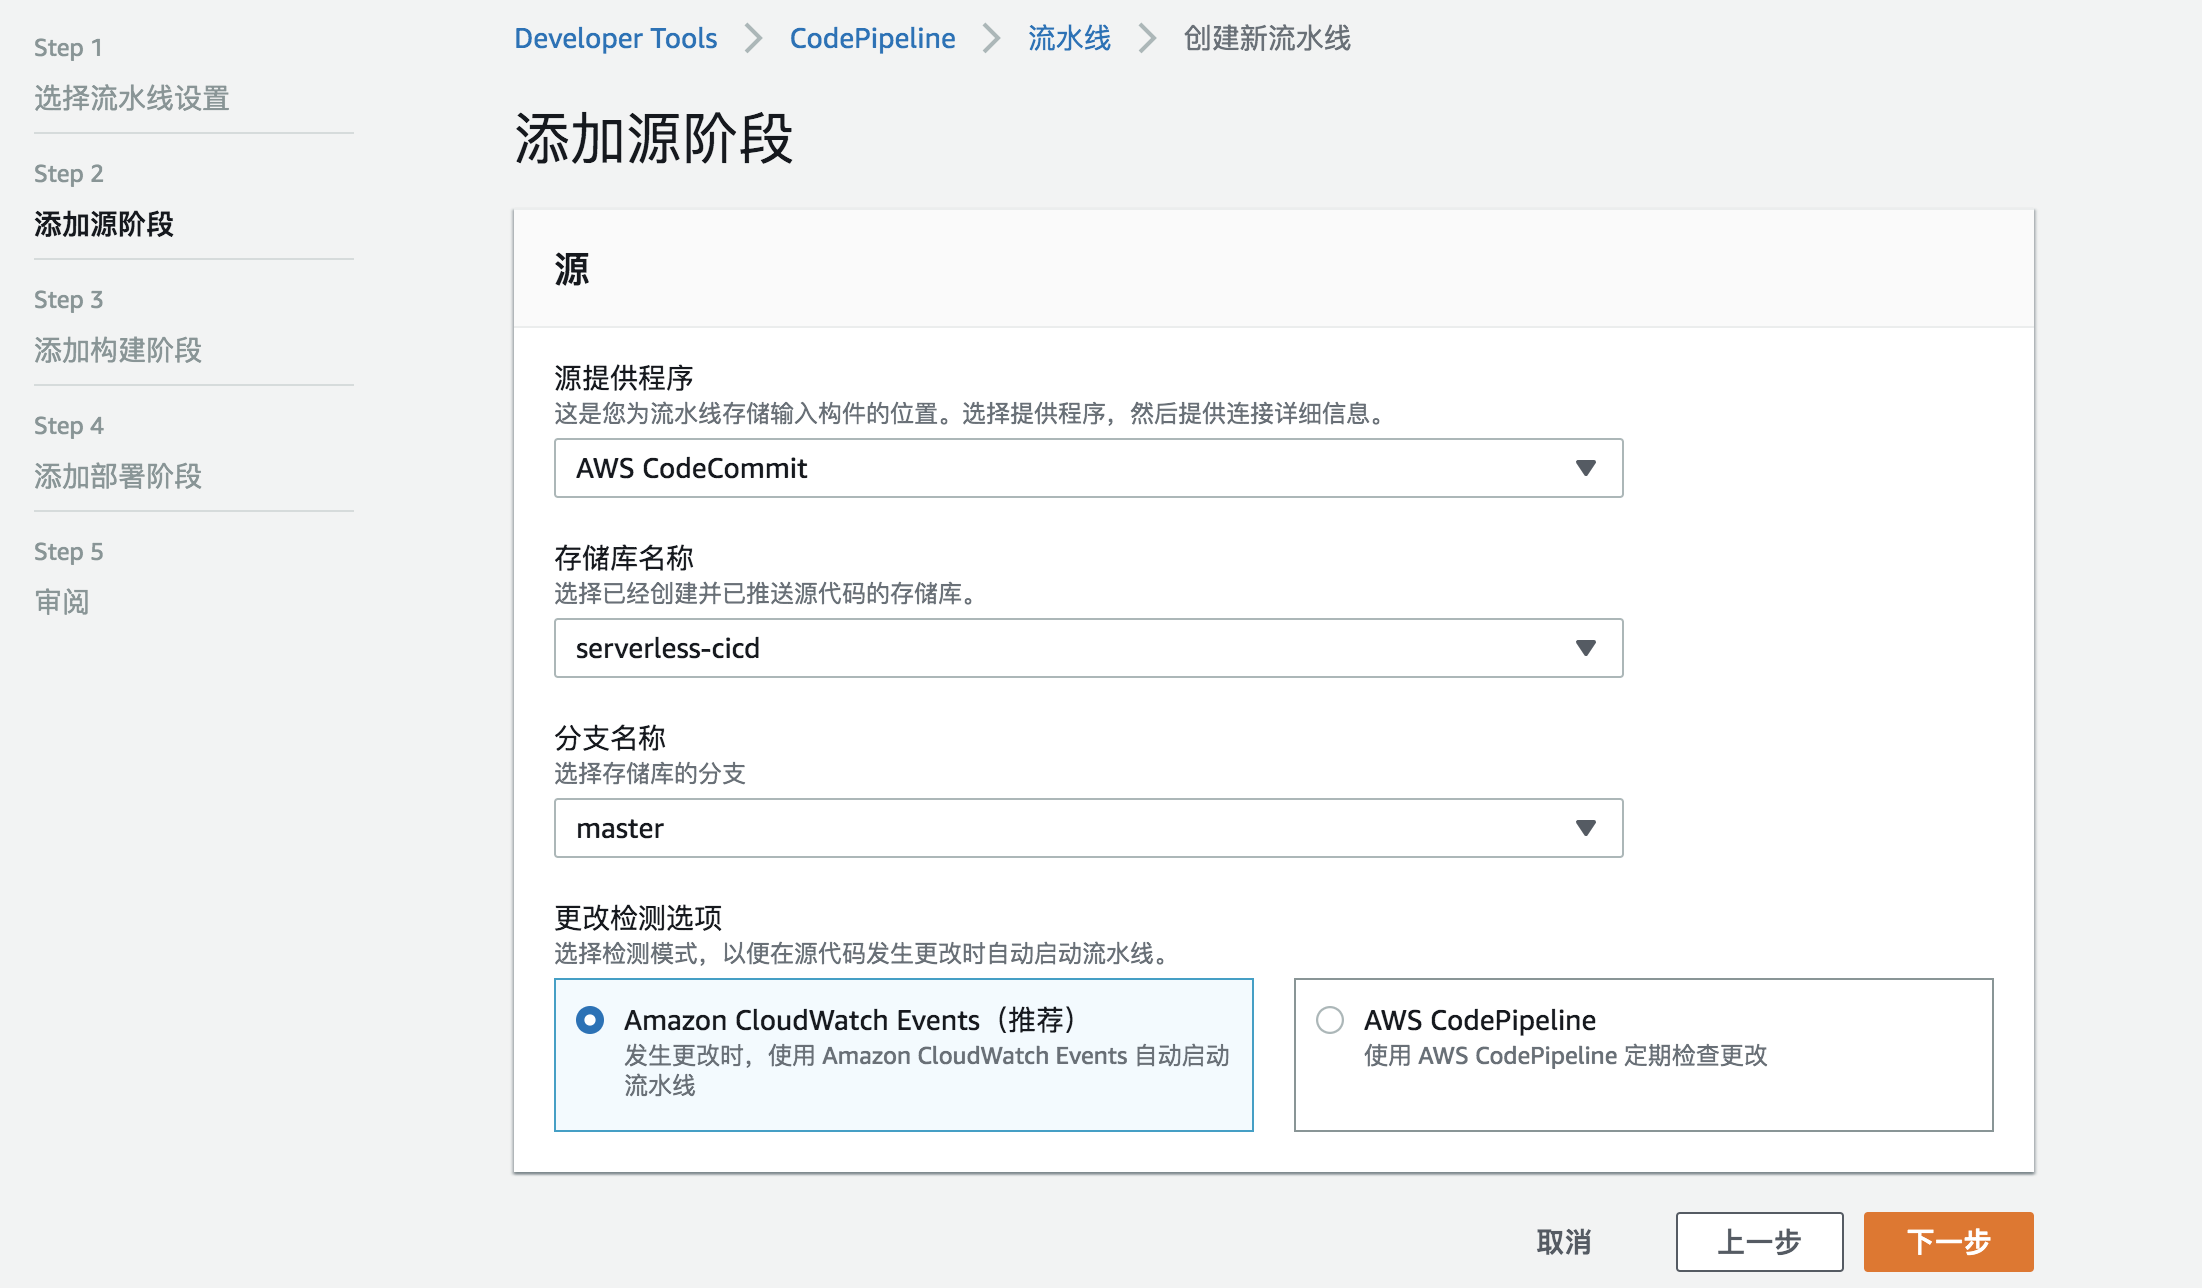
Task: Click the arrow of the AWS CodeCommit selector
Action: pos(1585,468)
